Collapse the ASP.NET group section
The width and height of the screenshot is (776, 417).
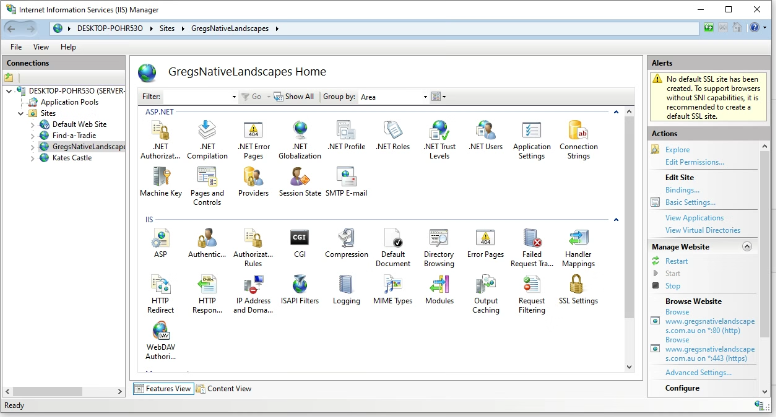(x=616, y=112)
